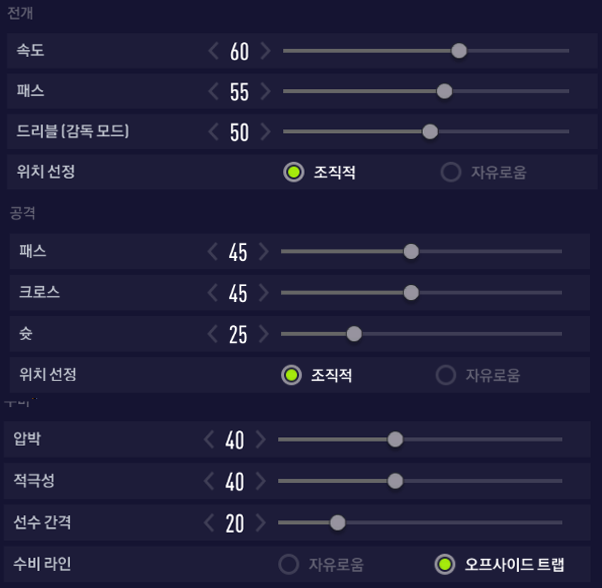Select 조직적 for 공격 위치 선정

[291, 376]
